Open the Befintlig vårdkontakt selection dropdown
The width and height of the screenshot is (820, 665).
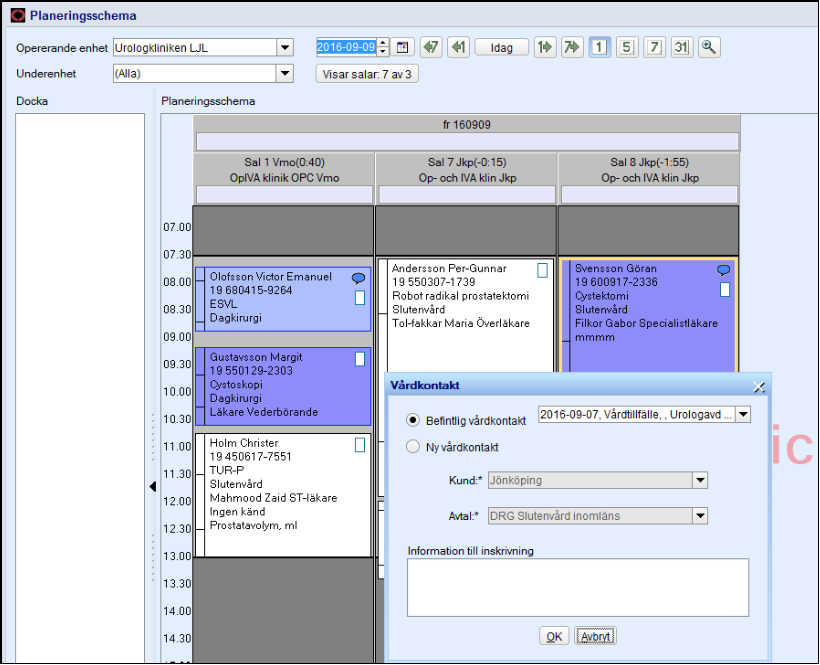point(742,415)
